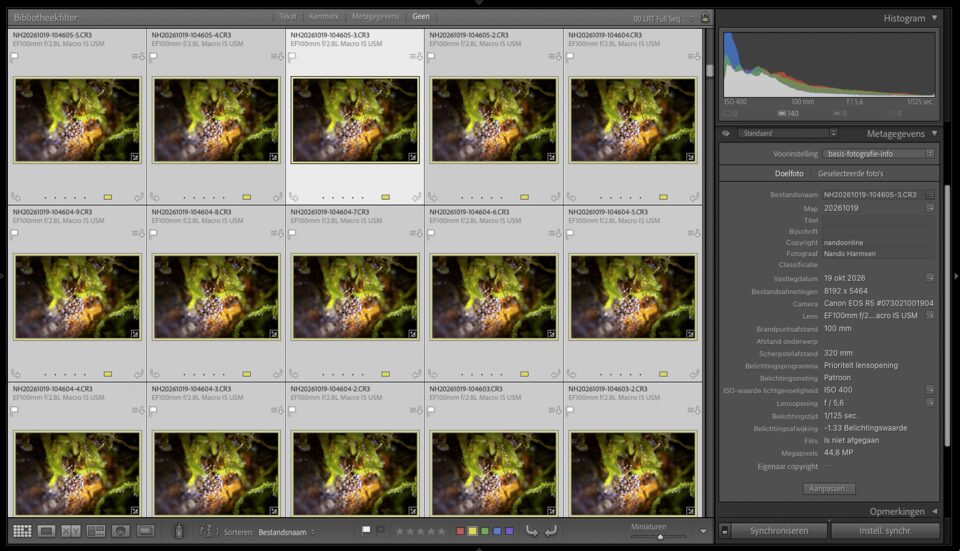Rotate left icon under NH20261019-104605-5.CR3
The width and height of the screenshot is (960, 551).
pyautogui.click(x=16, y=197)
